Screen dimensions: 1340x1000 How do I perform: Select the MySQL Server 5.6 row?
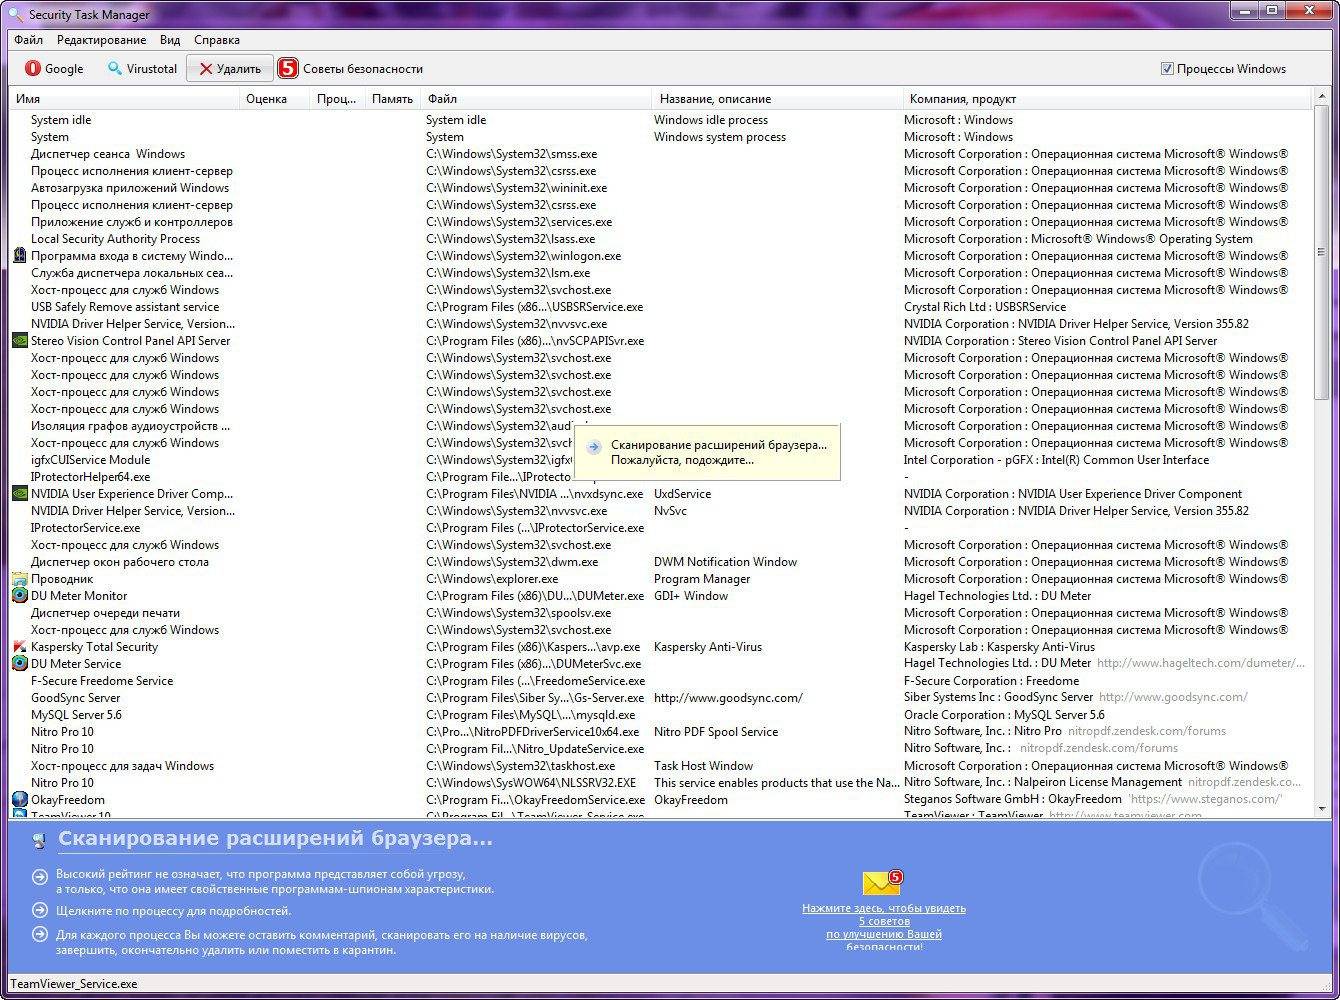click(660, 715)
